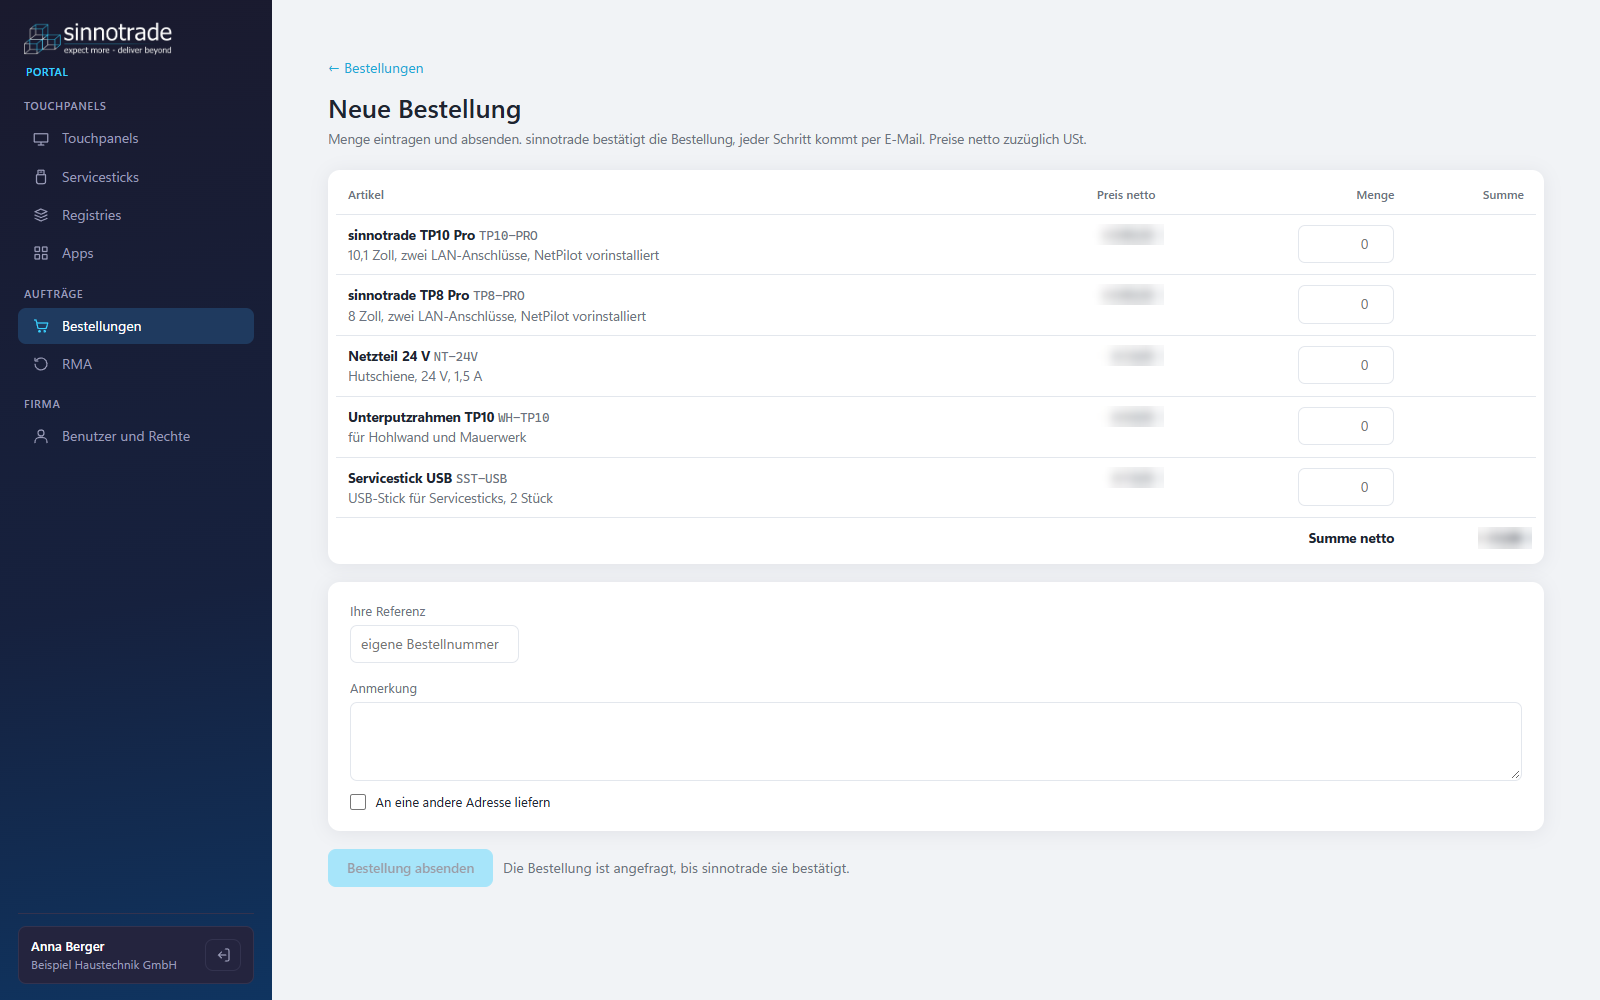The image size is (1600, 1000).
Task: Click the Summe netto label
Action: click(x=1351, y=538)
